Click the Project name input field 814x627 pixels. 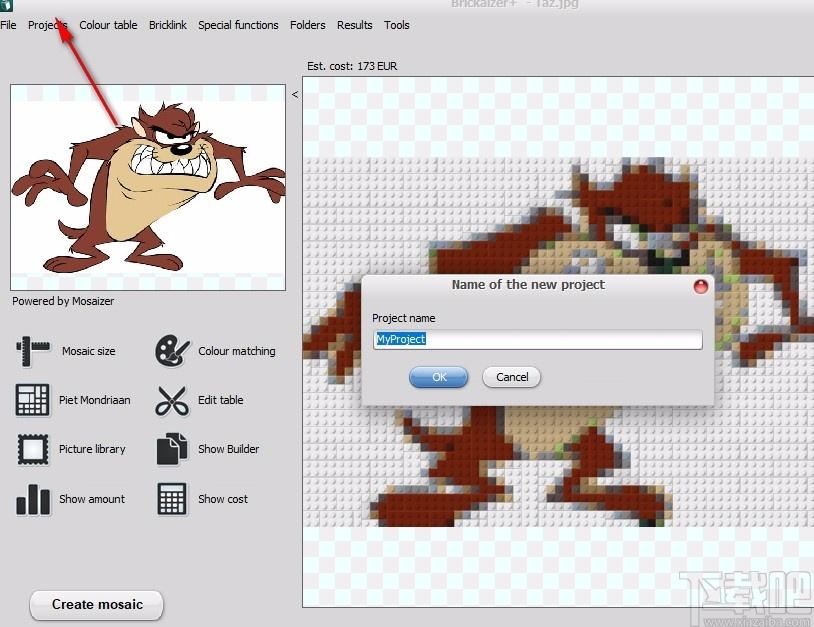[x=537, y=339]
